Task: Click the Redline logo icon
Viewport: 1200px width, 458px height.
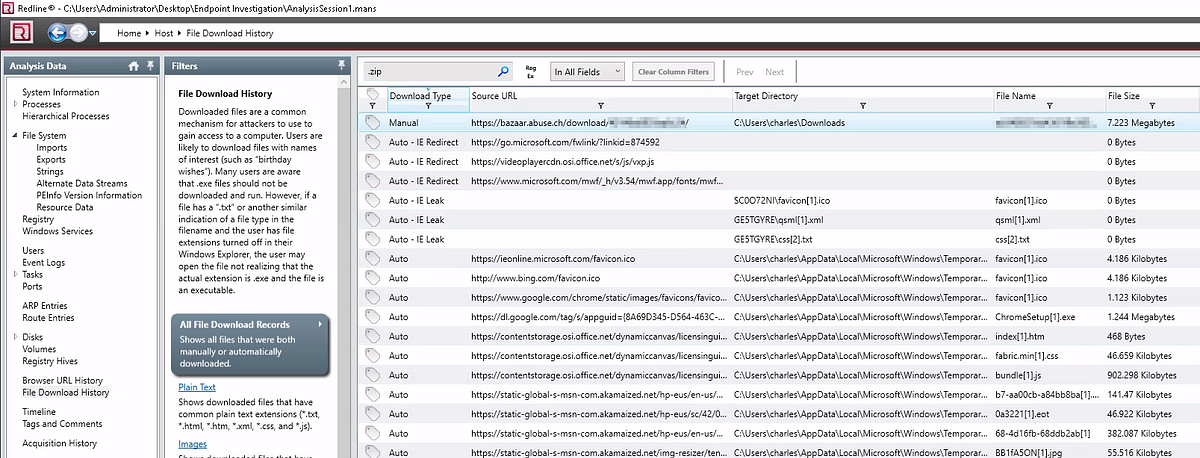Action: coord(21,33)
